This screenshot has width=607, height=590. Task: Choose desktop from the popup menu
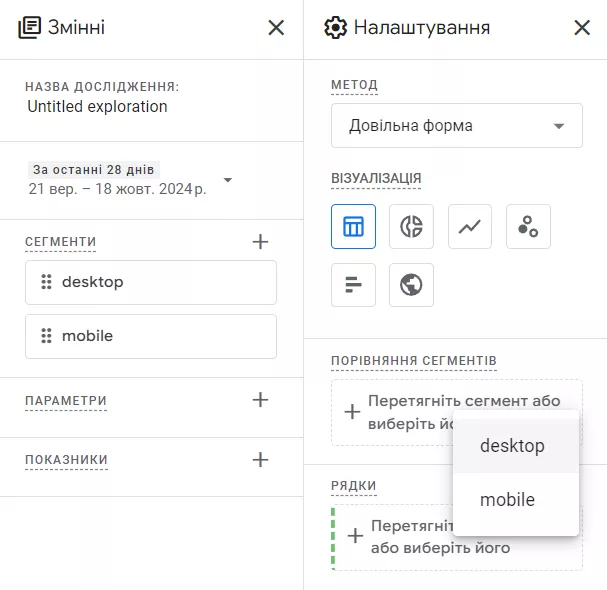tap(516, 446)
